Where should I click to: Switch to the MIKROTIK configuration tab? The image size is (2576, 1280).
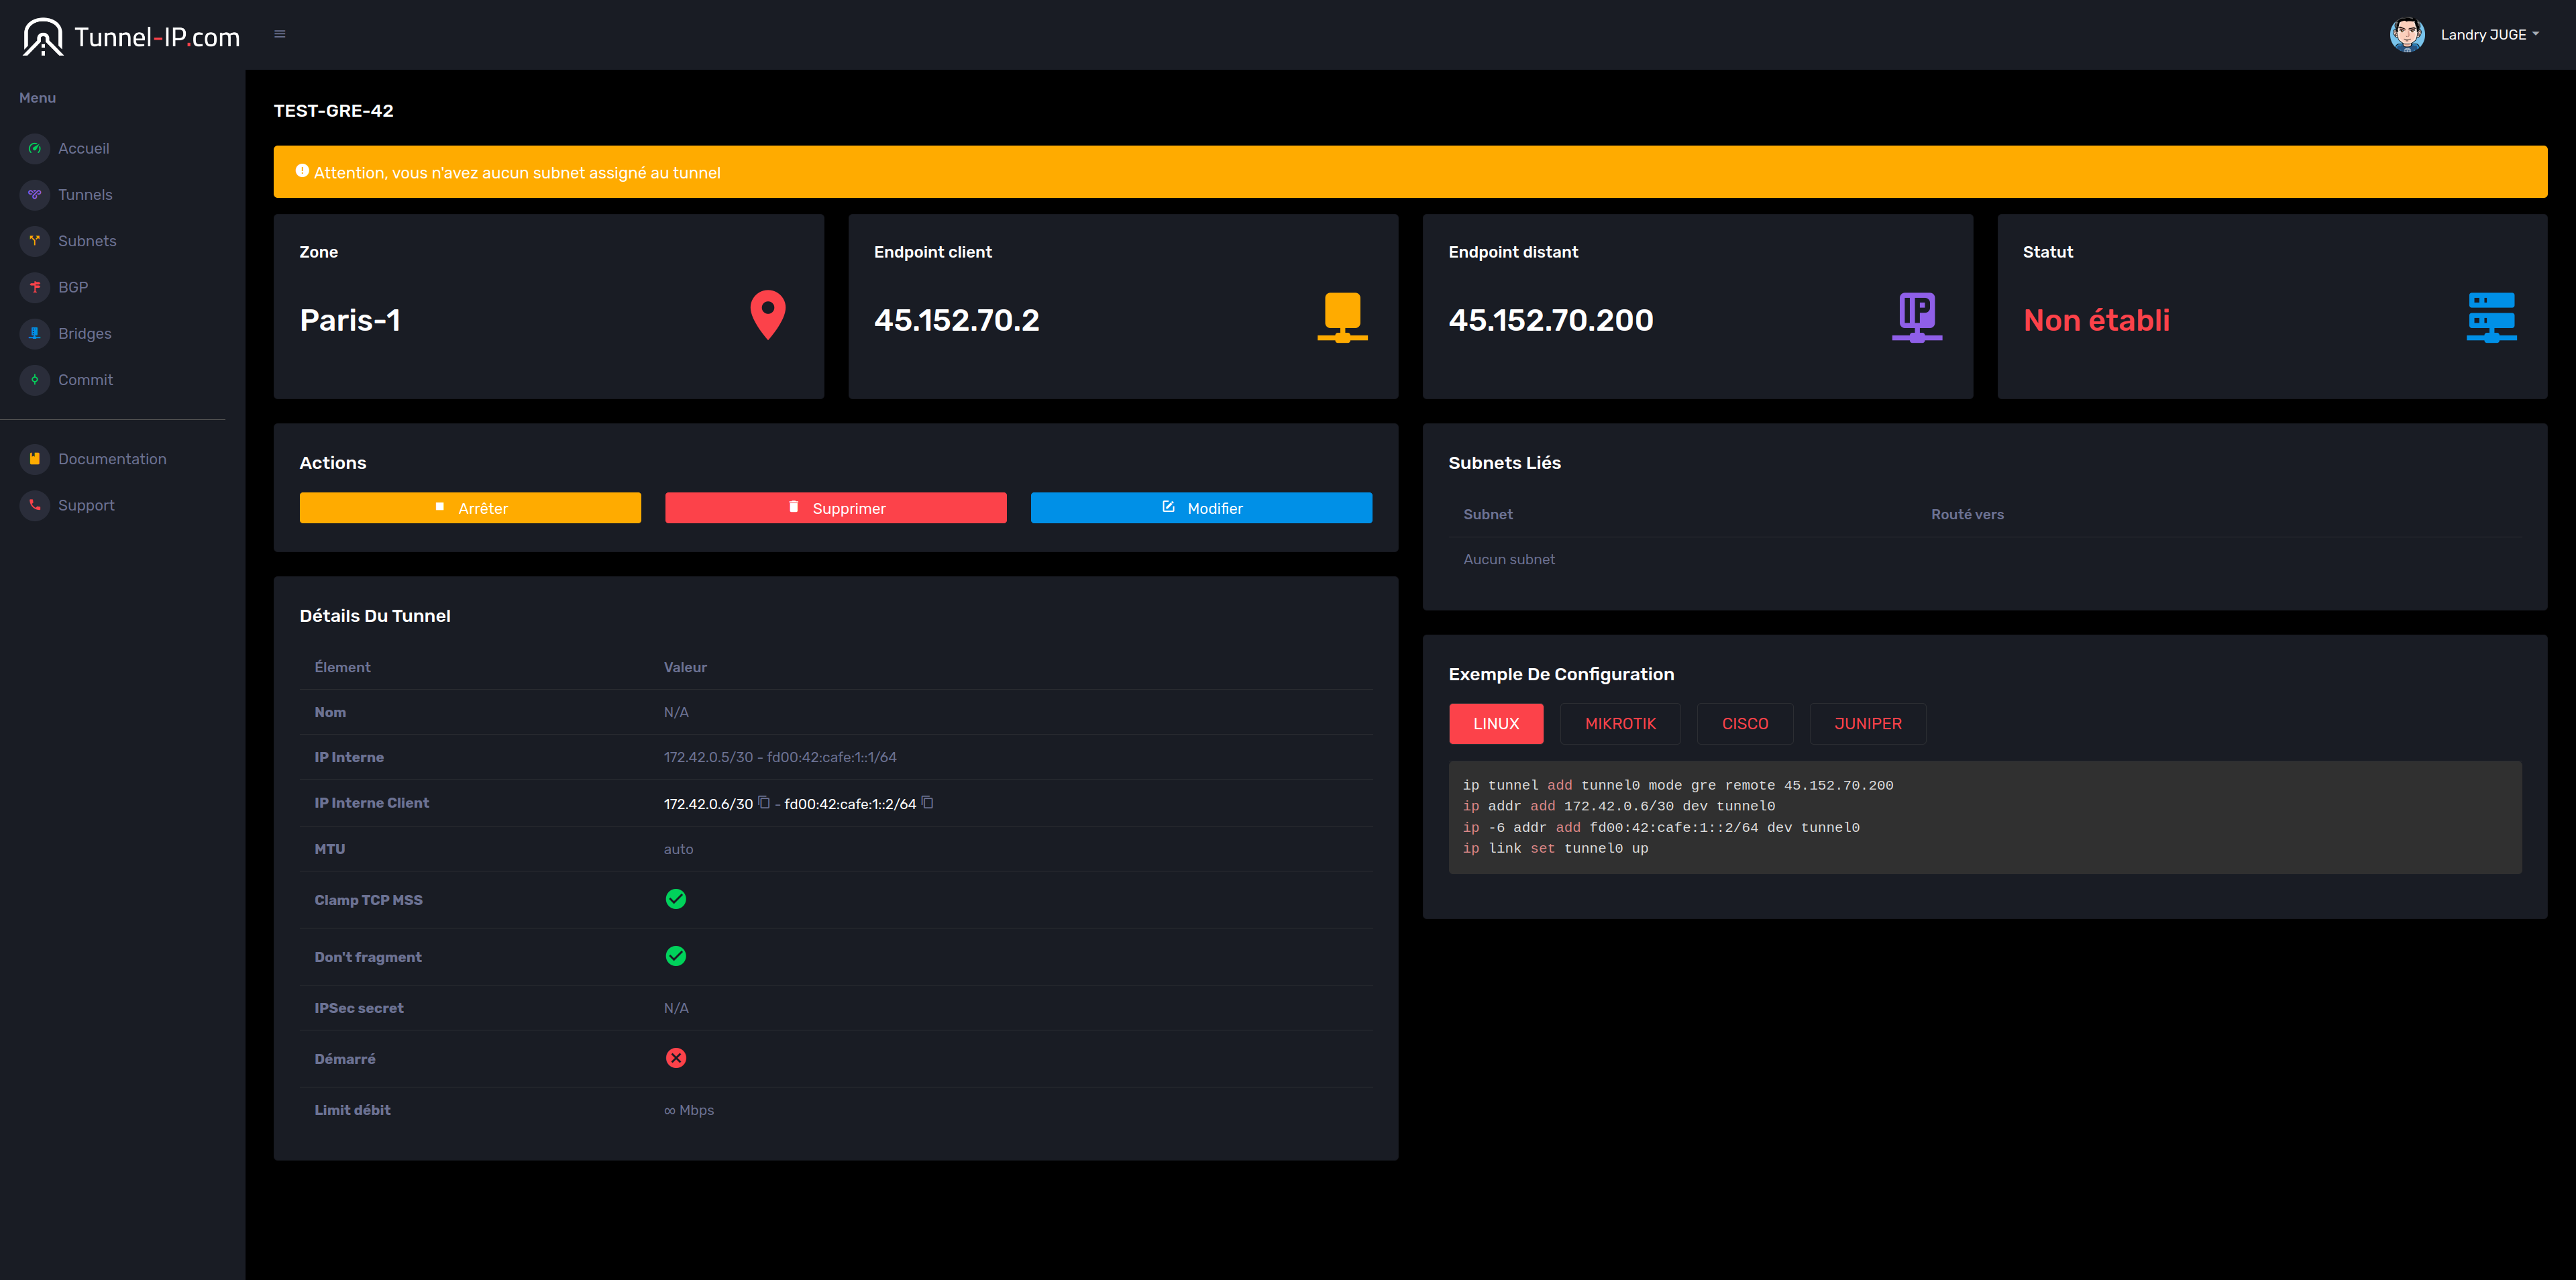[x=1620, y=723]
